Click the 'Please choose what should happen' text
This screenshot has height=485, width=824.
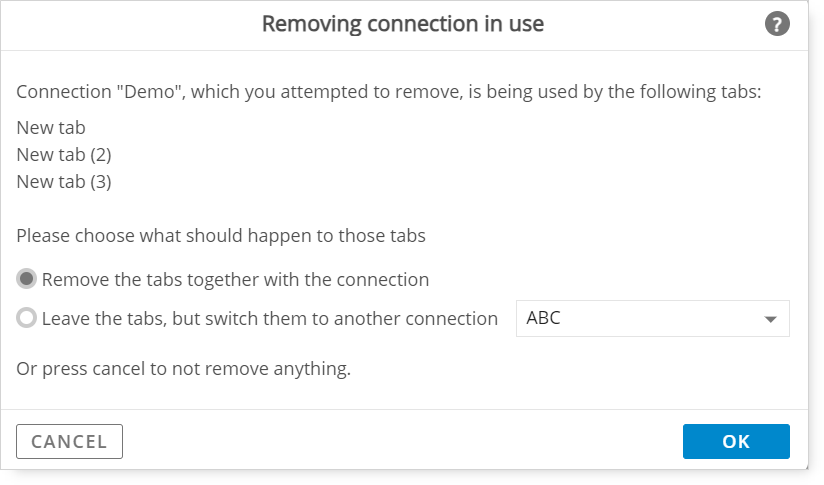(x=221, y=235)
